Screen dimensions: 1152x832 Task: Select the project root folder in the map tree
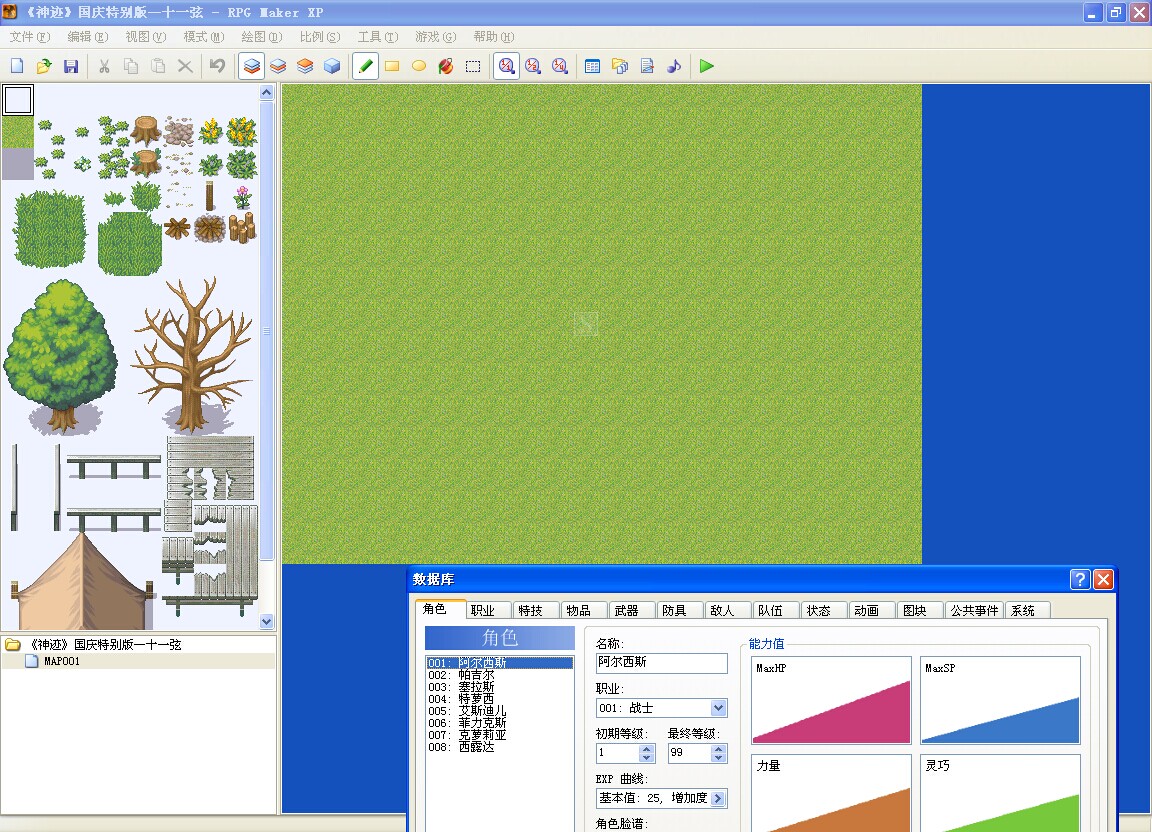click(x=104, y=645)
